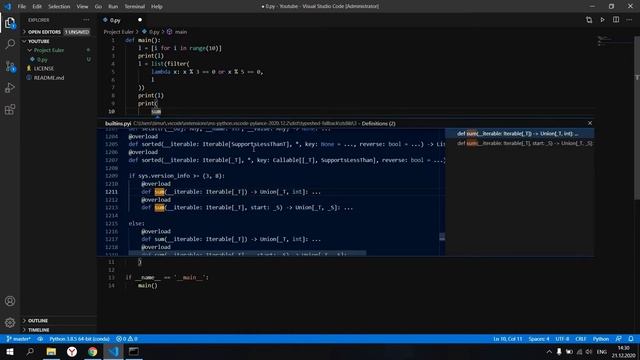
Task: Close the peek definitions widget
Action: [x=590, y=123]
